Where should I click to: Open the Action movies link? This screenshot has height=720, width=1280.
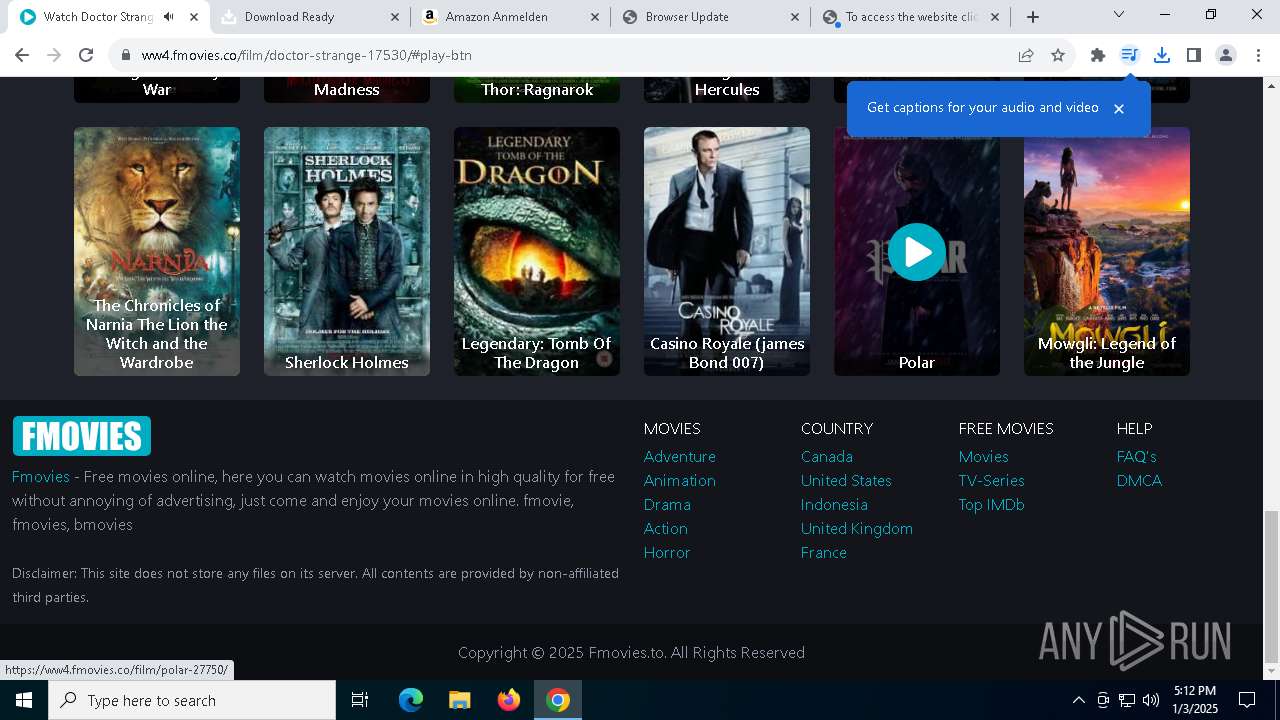coord(666,529)
